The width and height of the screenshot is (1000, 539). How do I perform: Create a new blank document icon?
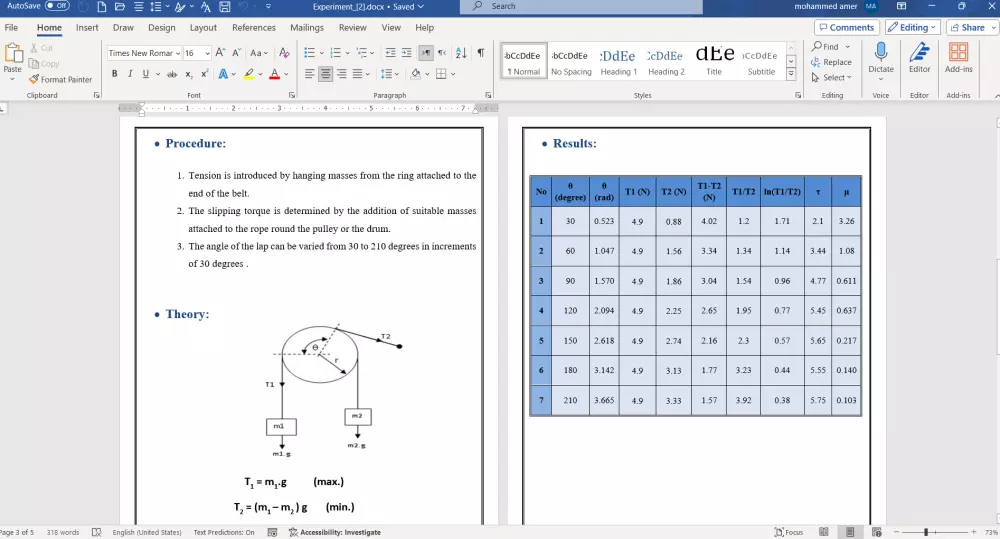pyautogui.click(x=101, y=6)
